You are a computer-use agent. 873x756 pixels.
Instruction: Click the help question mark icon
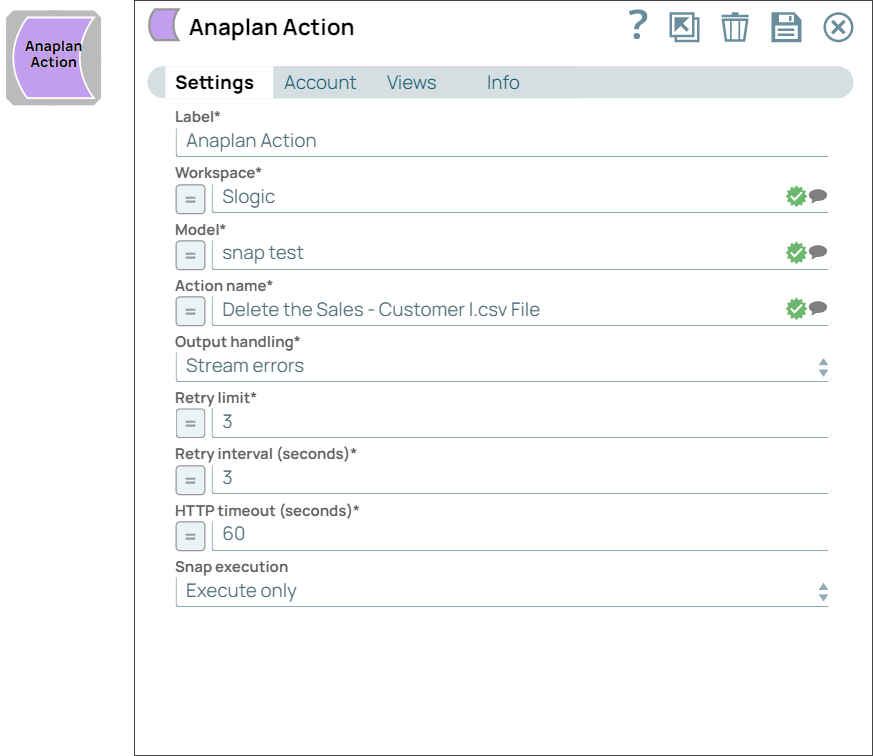637,27
